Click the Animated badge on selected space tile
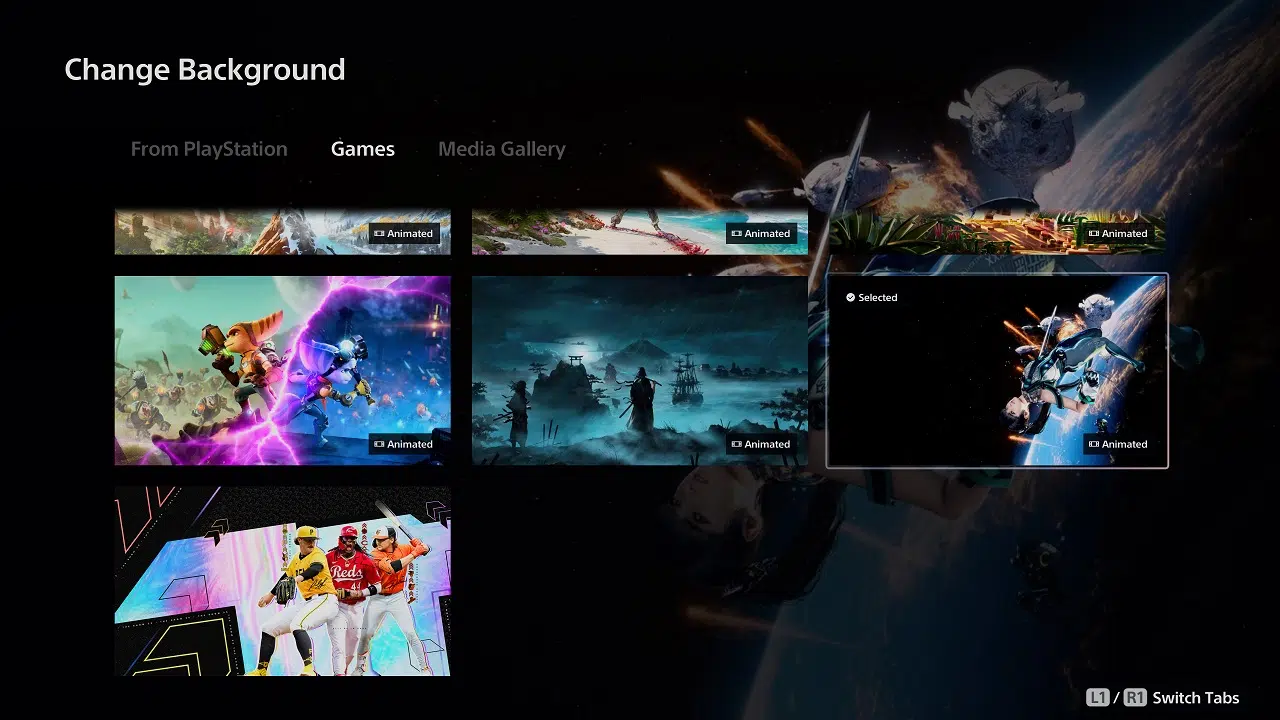 click(x=1117, y=444)
